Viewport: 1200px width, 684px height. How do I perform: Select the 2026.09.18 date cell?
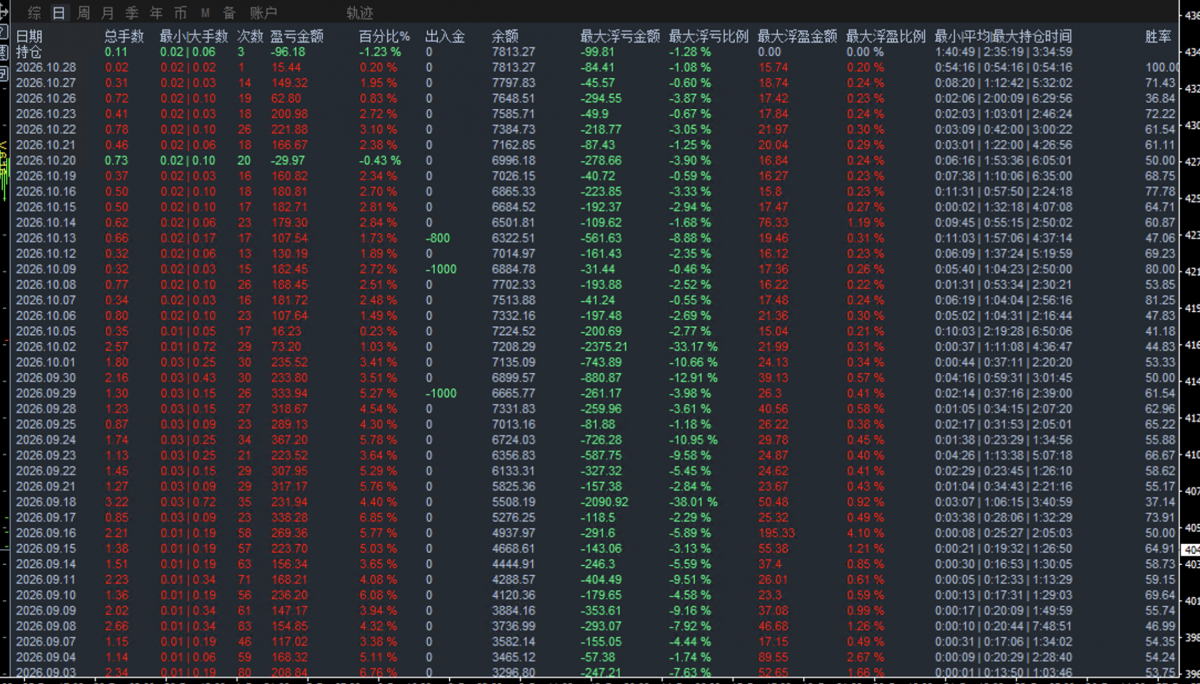click(x=46, y=502)
